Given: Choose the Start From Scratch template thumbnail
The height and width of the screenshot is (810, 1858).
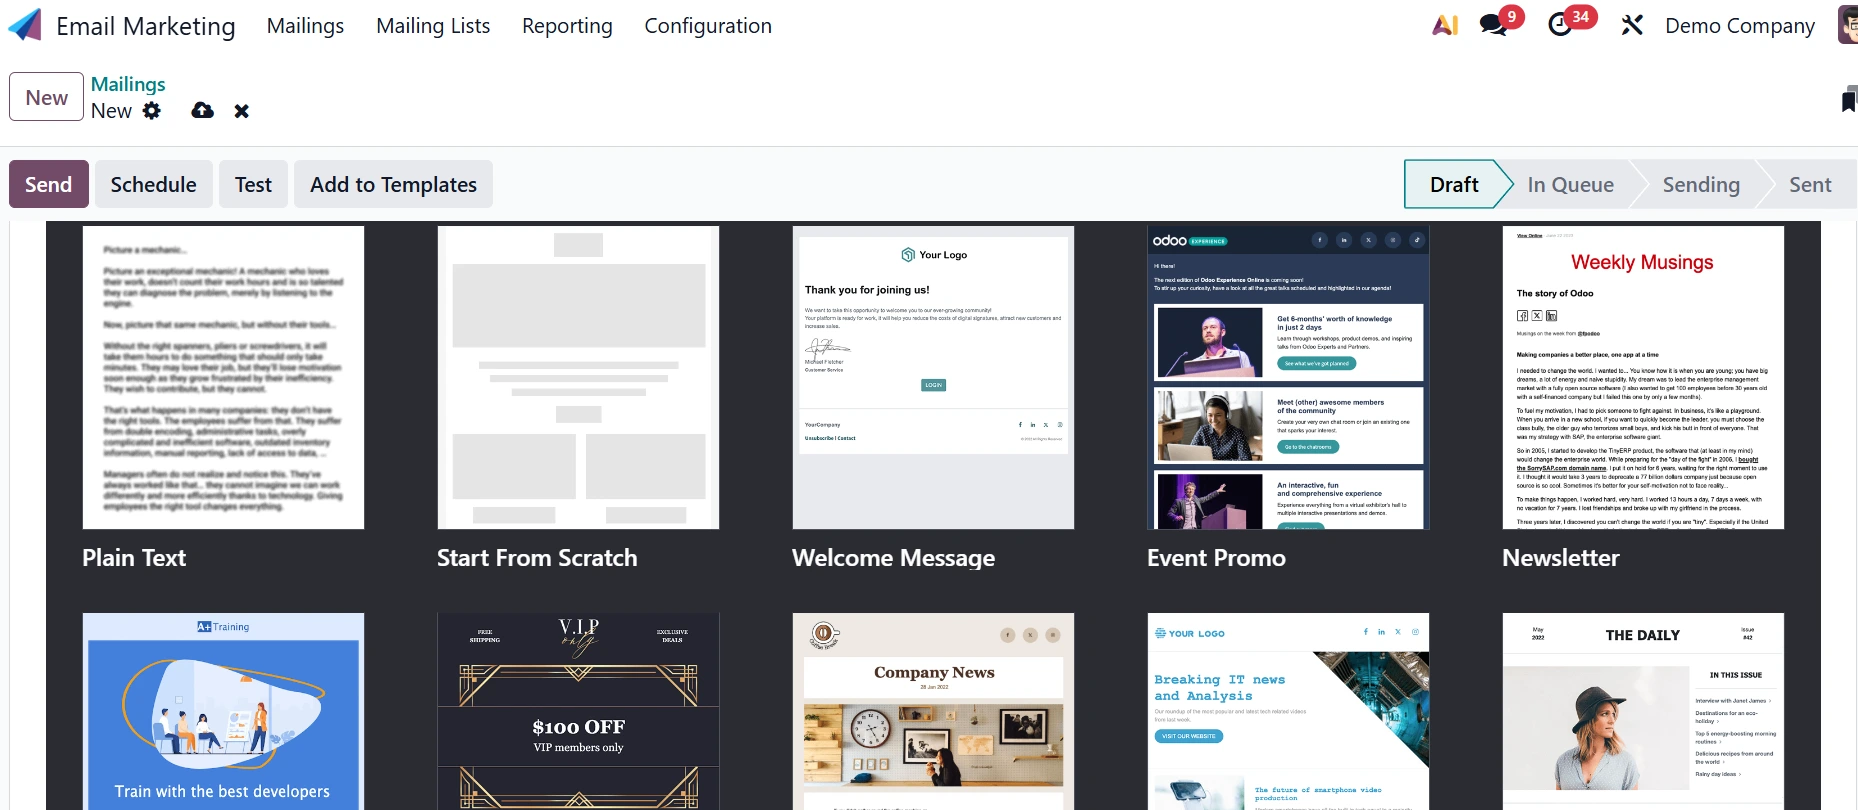Looking at the screenshot, I should [578, 377].
